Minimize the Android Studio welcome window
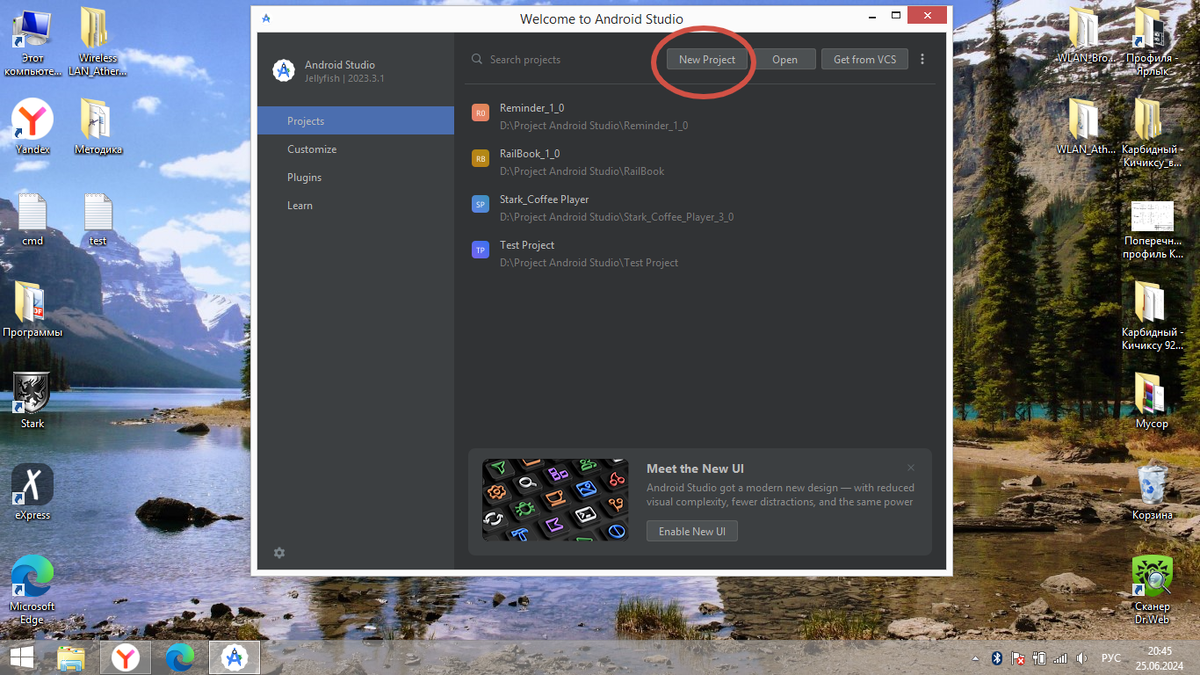1200x675 pixels. click(870, 16)
